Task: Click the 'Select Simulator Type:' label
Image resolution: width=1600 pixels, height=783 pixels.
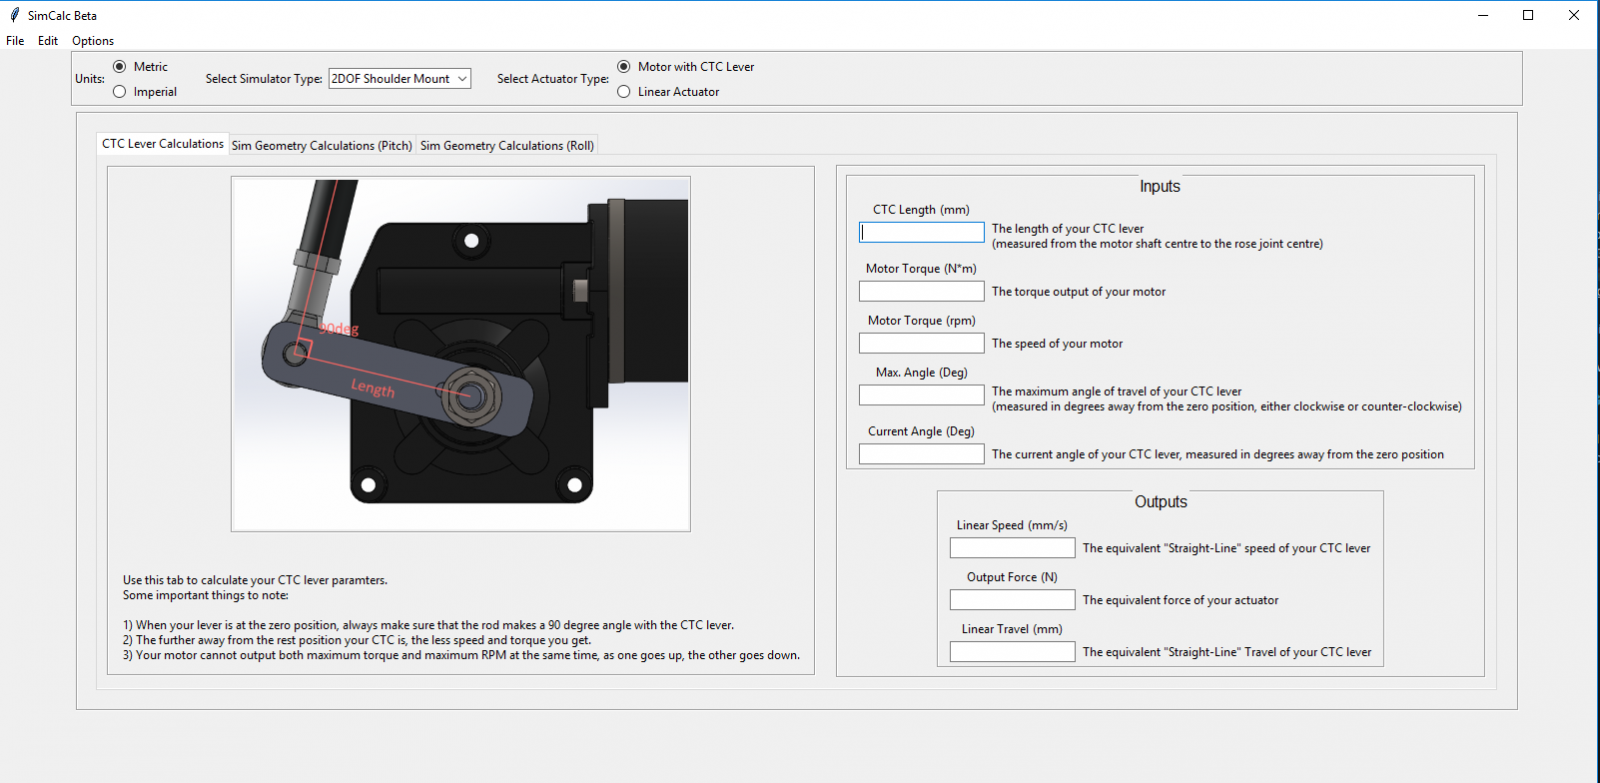Action: pos(264,79)
